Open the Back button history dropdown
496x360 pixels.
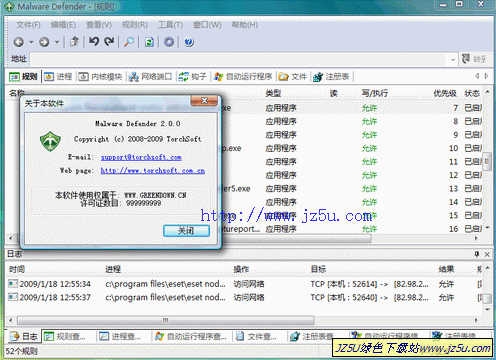pyautogui.click(x=31, y=42)
